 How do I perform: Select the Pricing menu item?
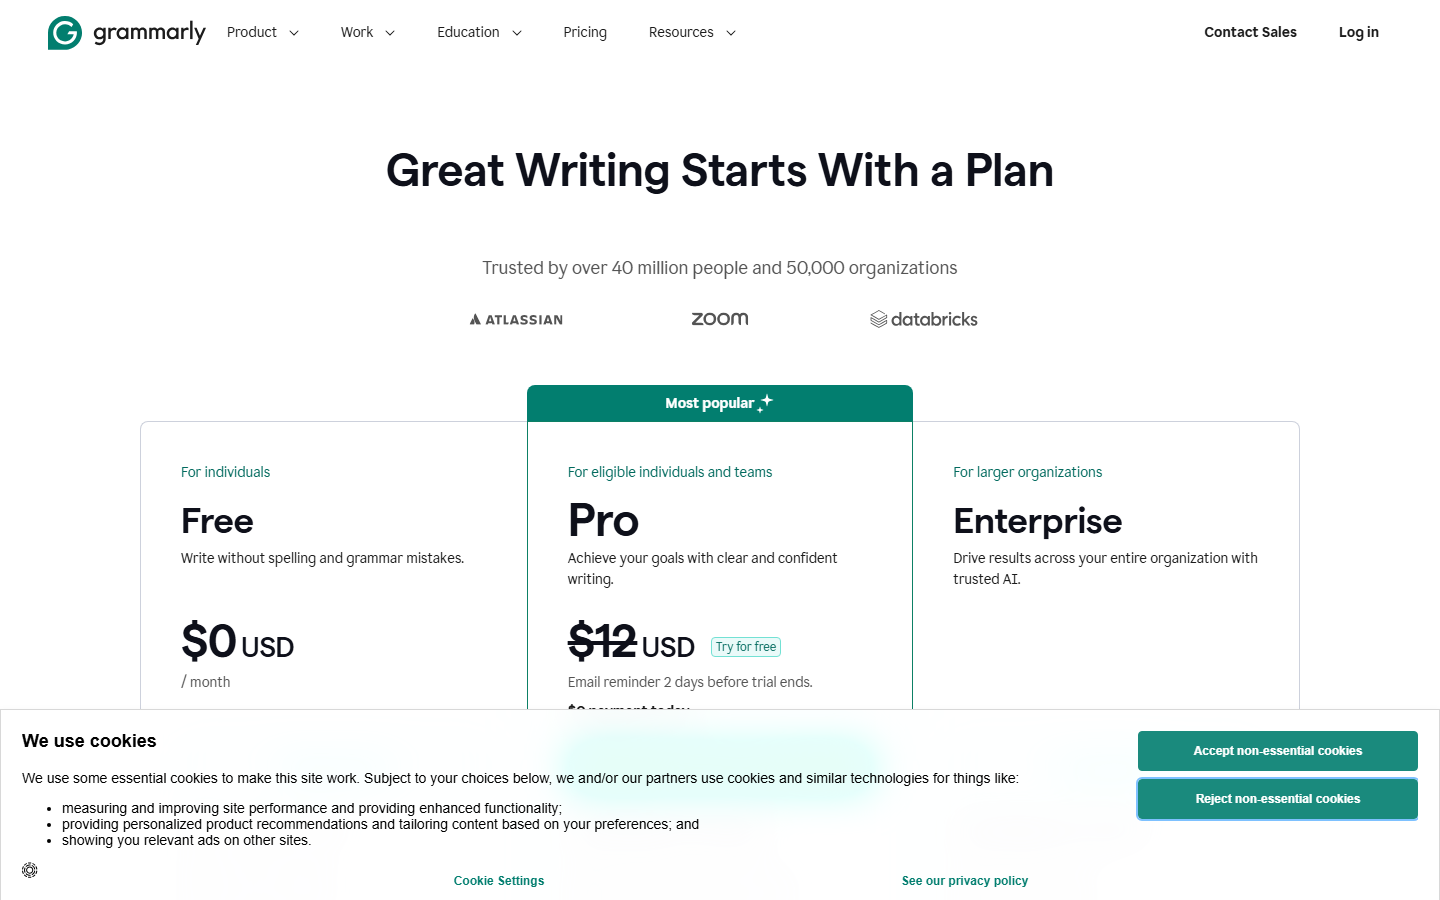pos(585,32)
